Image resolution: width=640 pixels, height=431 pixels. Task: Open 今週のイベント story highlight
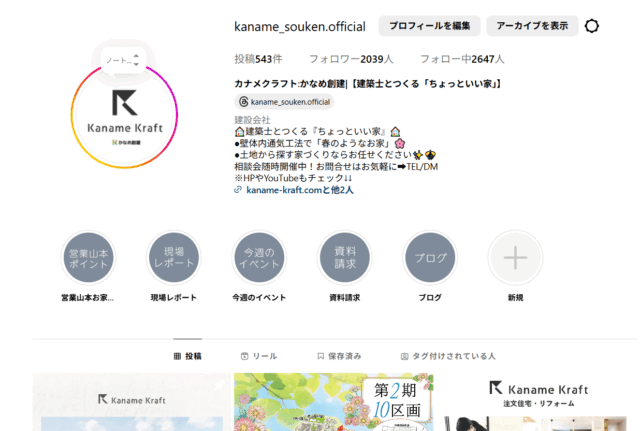pyautogui.click(x=259, y=258)
